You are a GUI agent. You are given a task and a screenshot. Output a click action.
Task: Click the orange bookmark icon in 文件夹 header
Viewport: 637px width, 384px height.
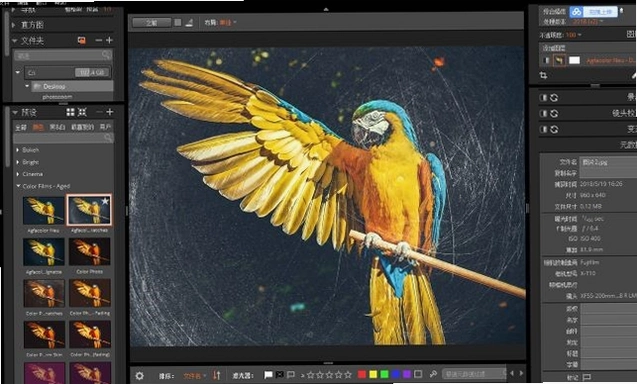click(82, 40)
